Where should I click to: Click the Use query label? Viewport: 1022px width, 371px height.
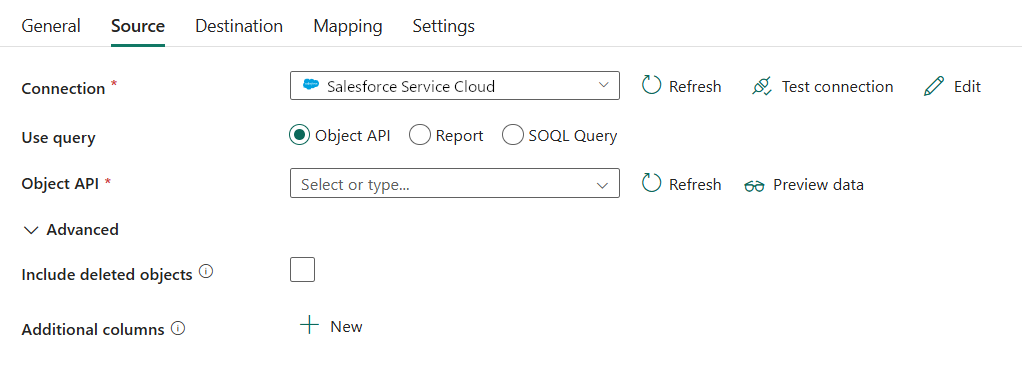point(58,138)
